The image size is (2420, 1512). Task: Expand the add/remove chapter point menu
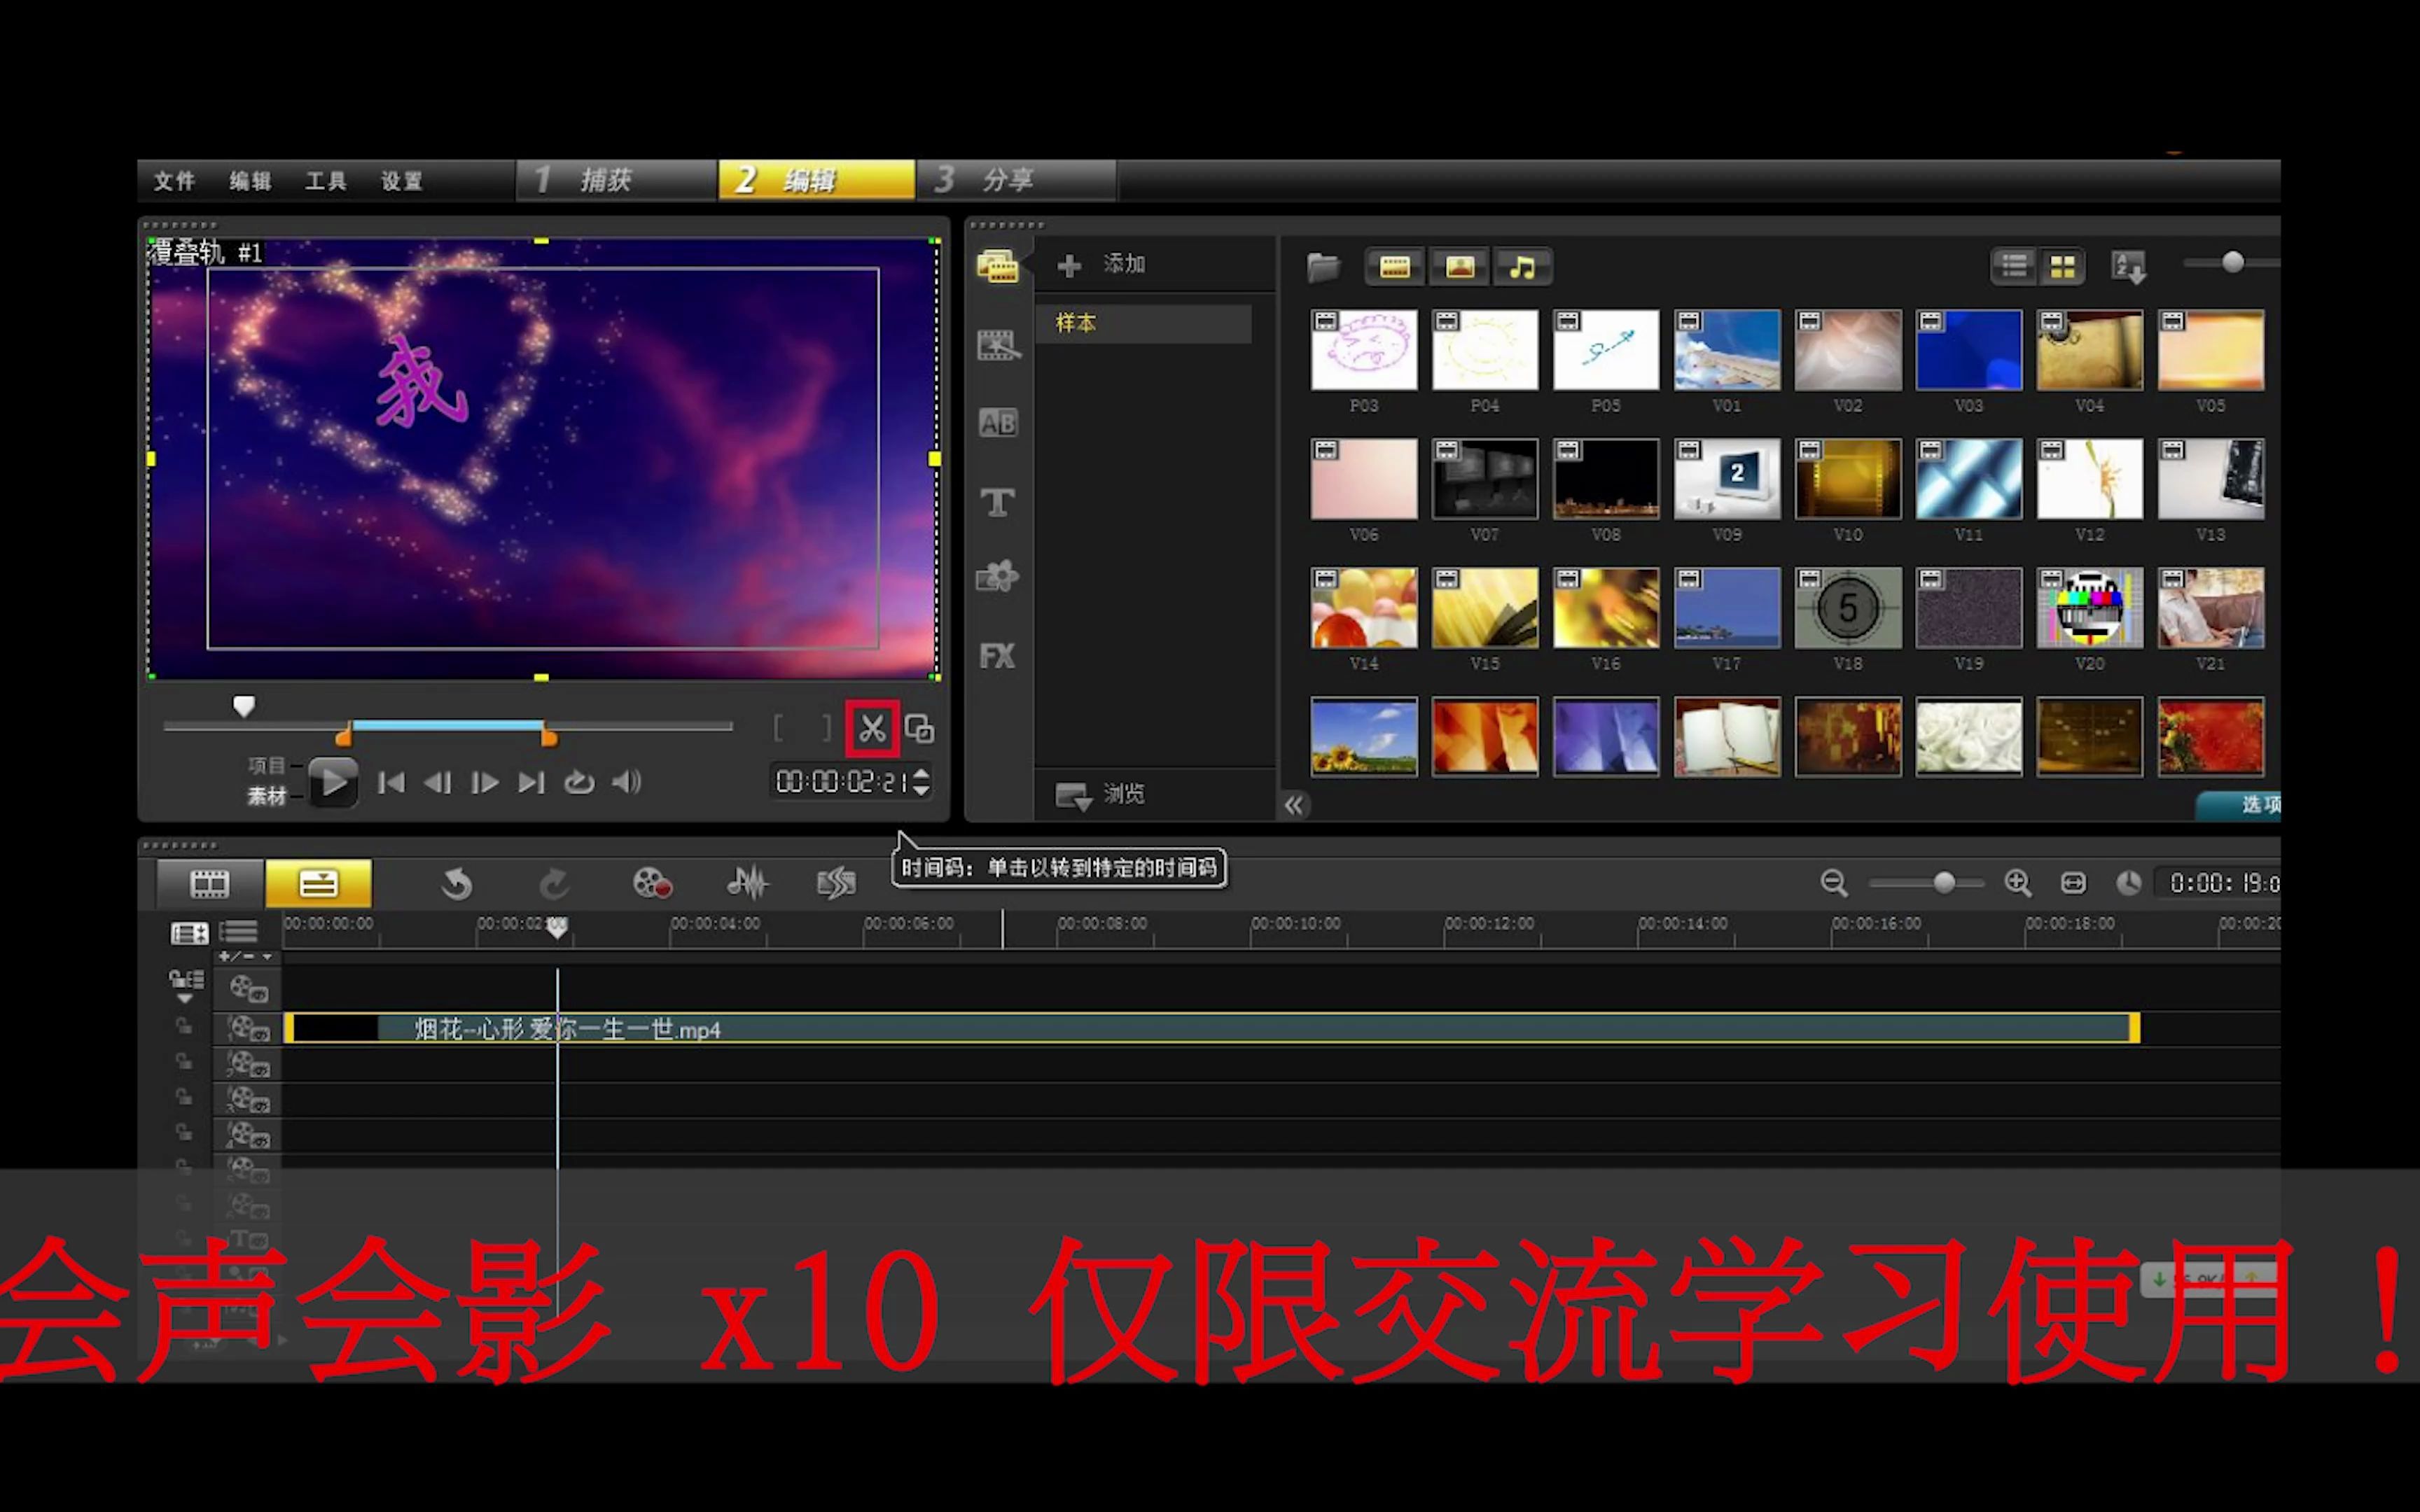tap(246, 957)
